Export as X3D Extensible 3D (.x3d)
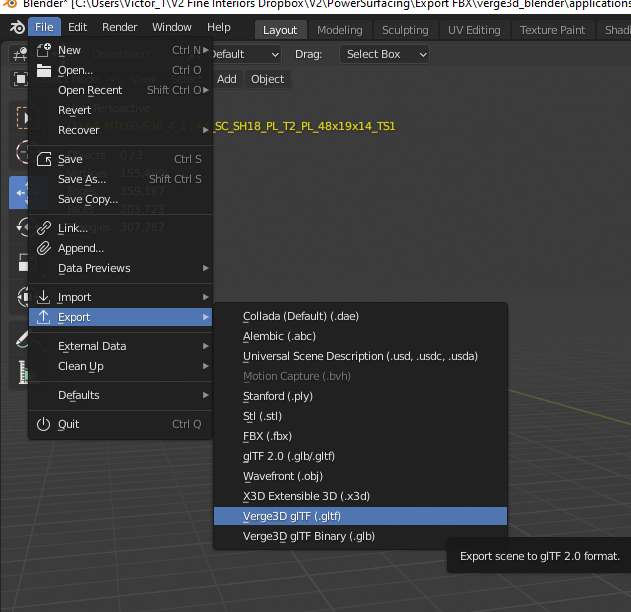Image resolution: width=631 pixels, height=612 pixels. click(x=360, y=496)
